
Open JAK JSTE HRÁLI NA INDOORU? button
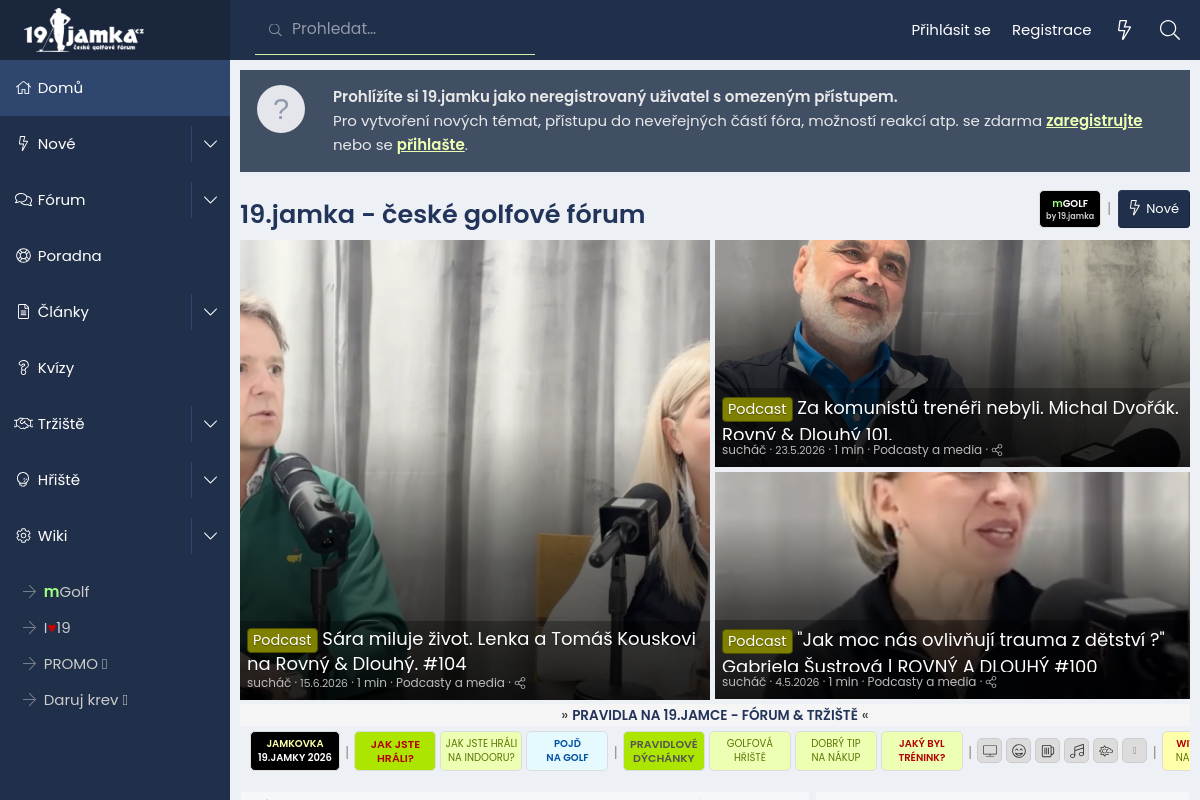click(481, 751)
